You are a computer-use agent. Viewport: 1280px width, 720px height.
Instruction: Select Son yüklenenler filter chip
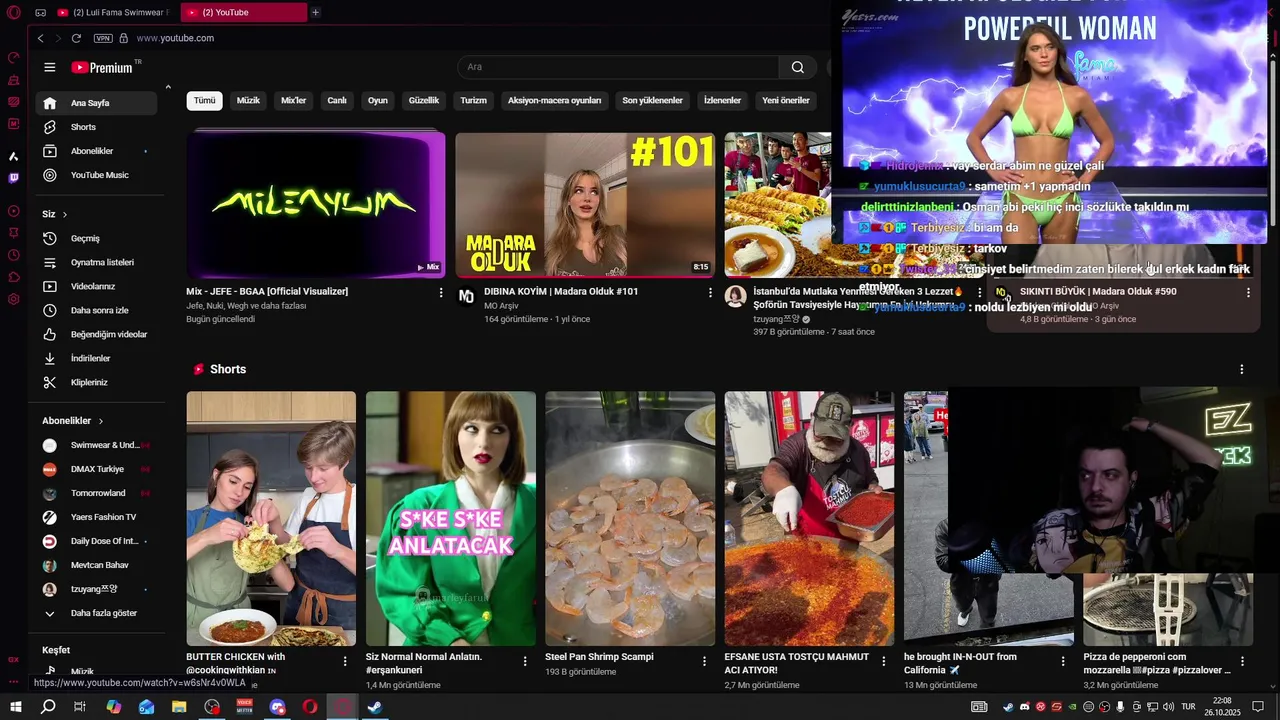[x=652, y=100]
